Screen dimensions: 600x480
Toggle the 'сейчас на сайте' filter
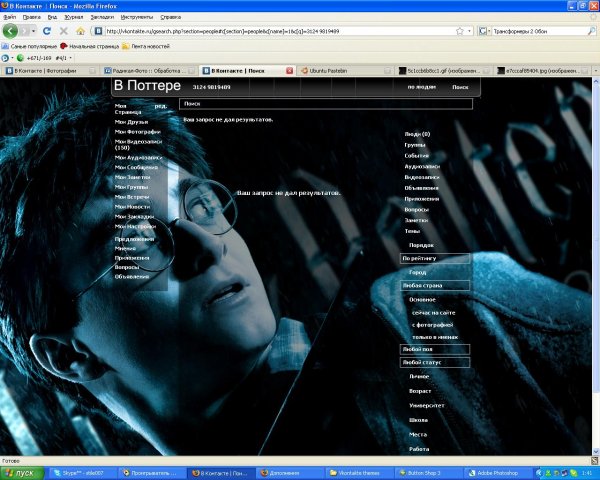coord(434,313)
